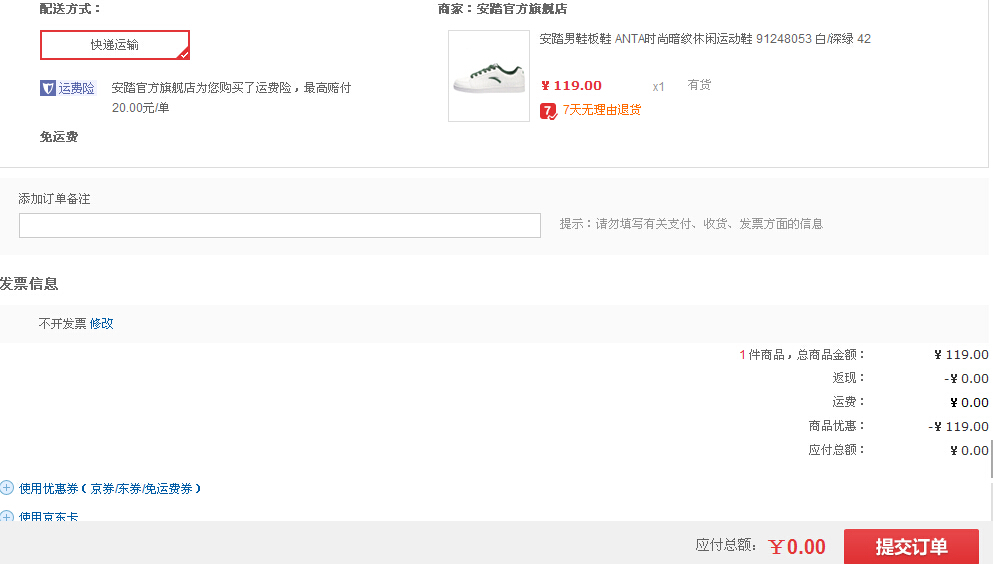Click 修改 to edit invoice info
This screenshot has width=993, height=564.
point(101,323)
